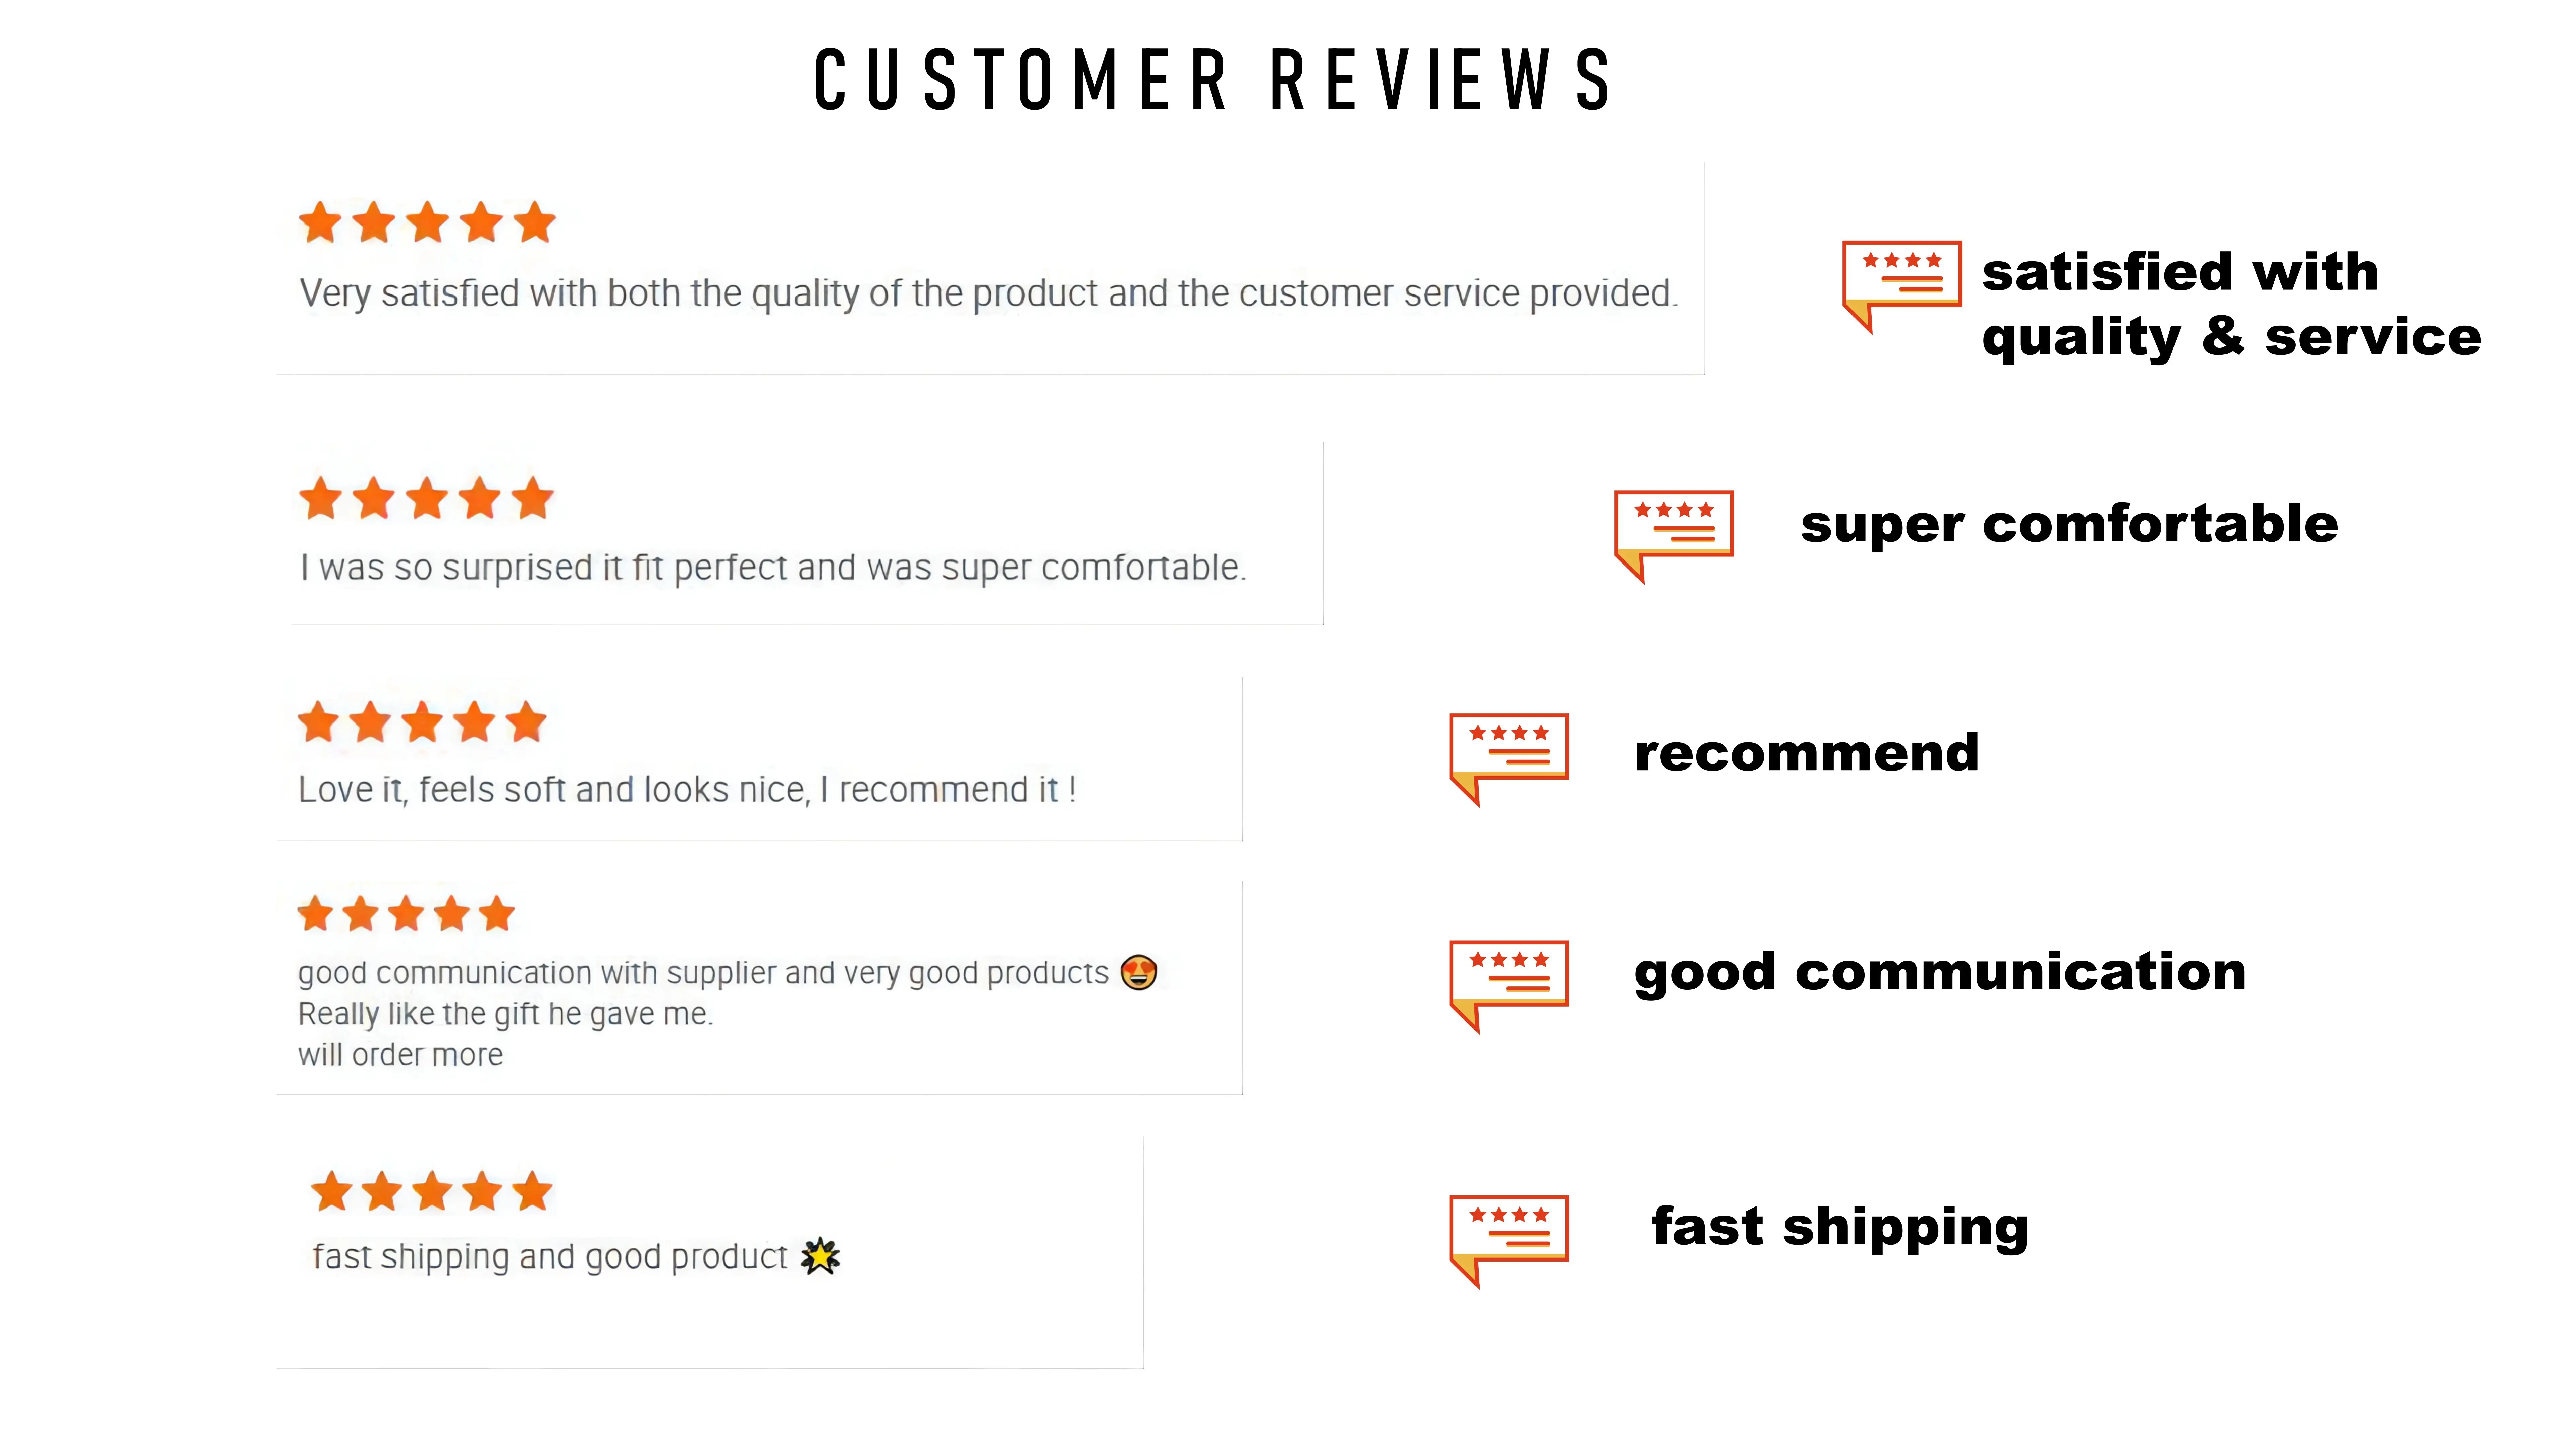
Task: Click the "good communication" bold label
Action: coord(1939,972)
